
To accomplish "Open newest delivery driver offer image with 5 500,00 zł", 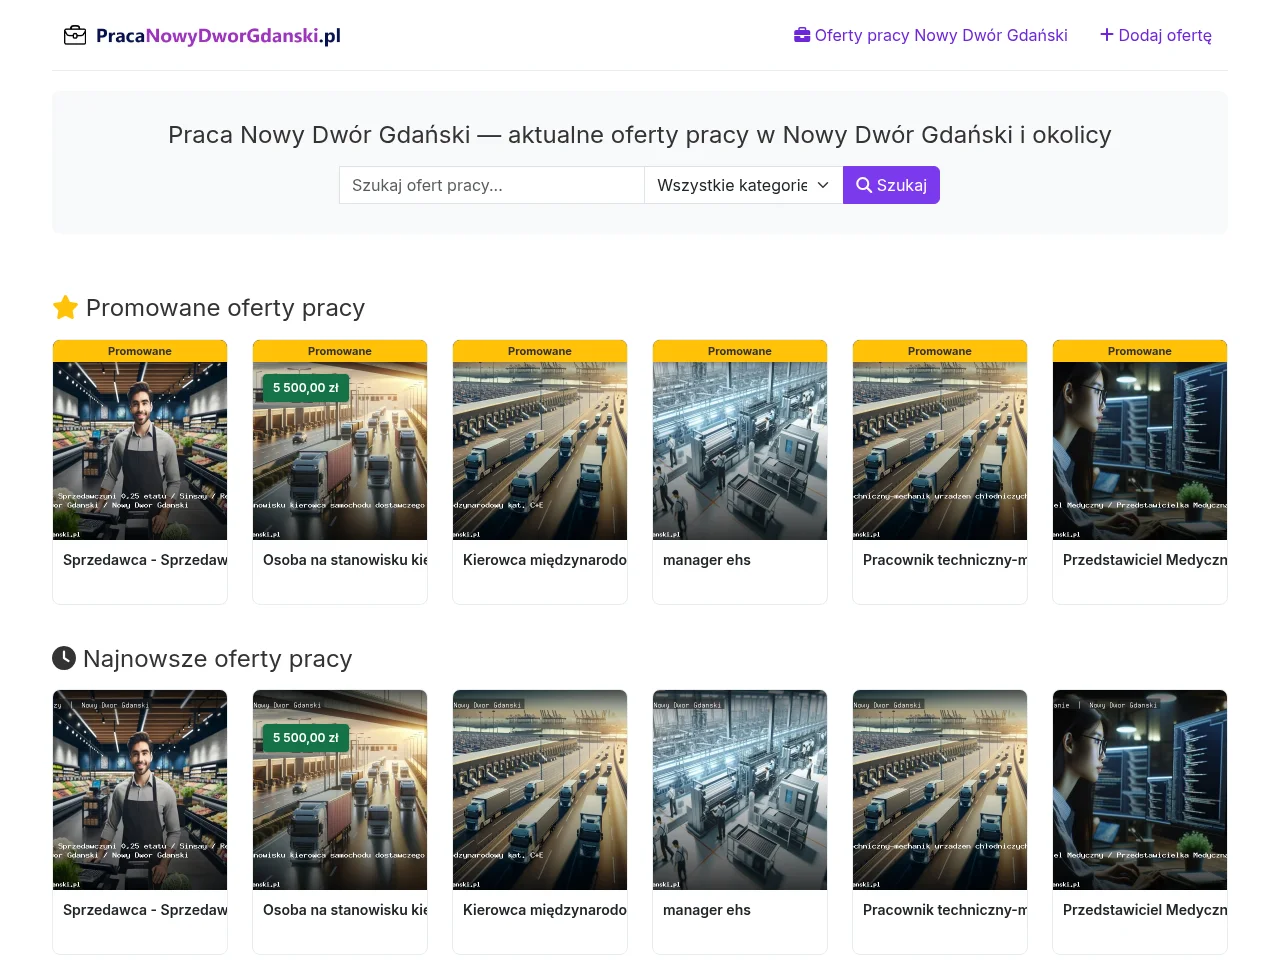I will (340, 790).
